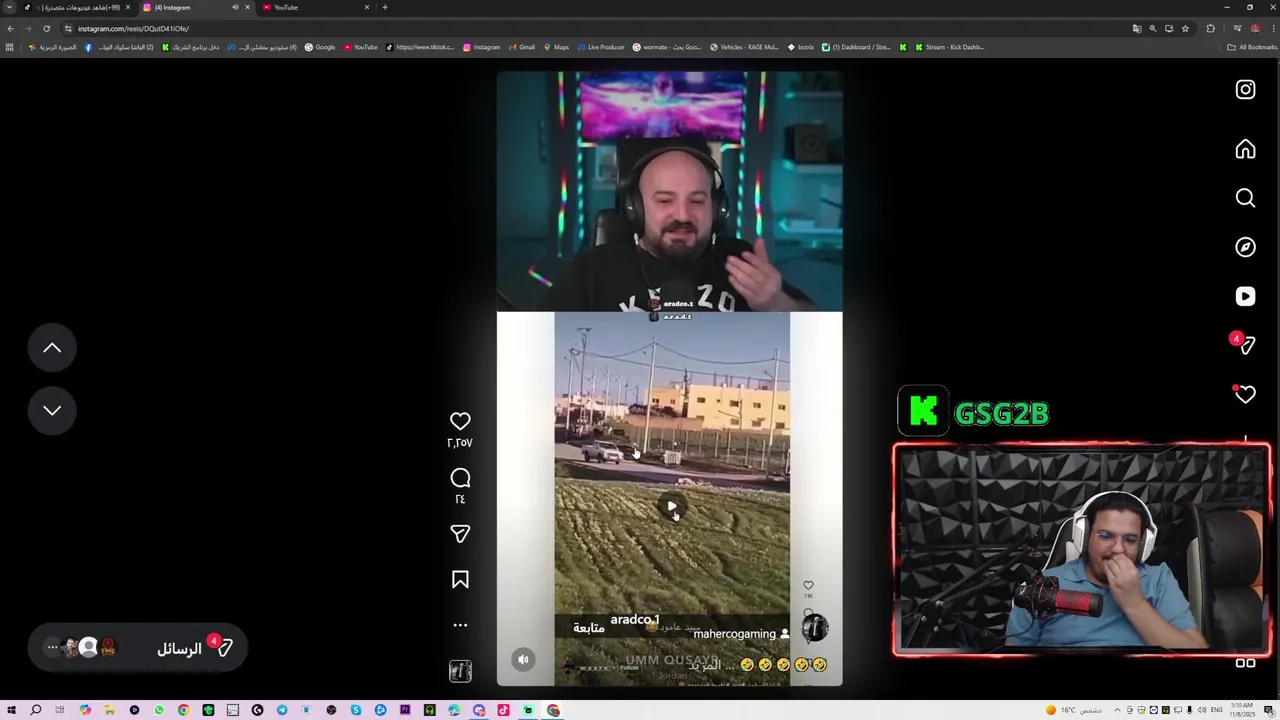The width and height of the screenshot is (1280, 720).
Task: Open the Windows Start button
Action: [11, 710]
